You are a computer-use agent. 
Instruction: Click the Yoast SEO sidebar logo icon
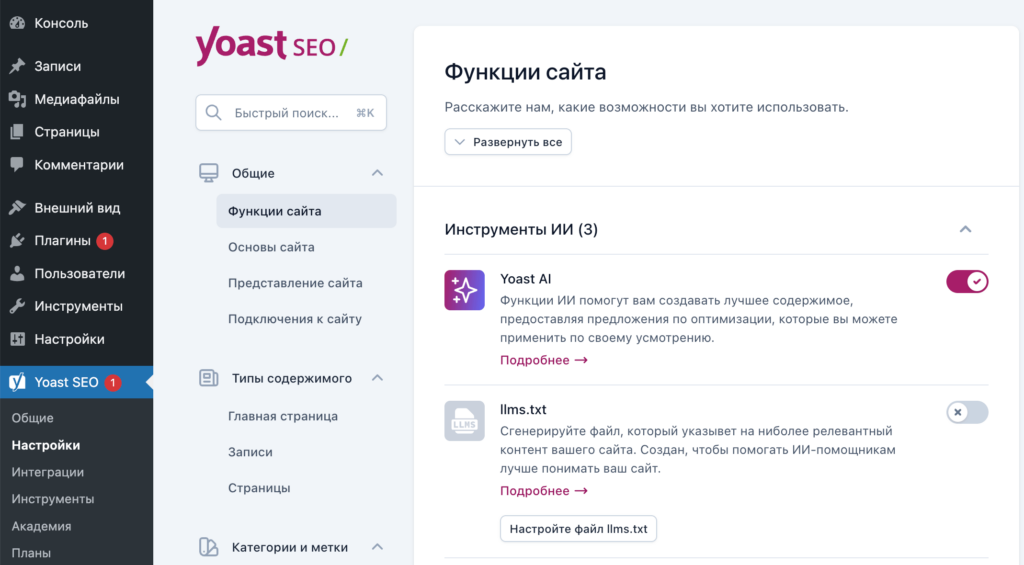click(17, 382)
